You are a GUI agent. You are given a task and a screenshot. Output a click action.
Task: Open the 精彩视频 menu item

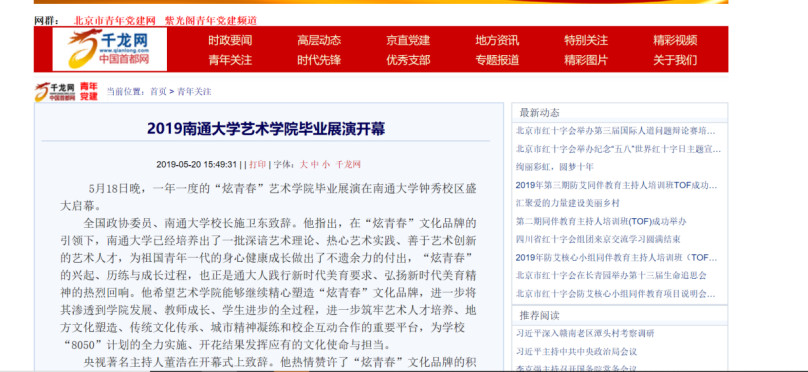coord(675,40)
